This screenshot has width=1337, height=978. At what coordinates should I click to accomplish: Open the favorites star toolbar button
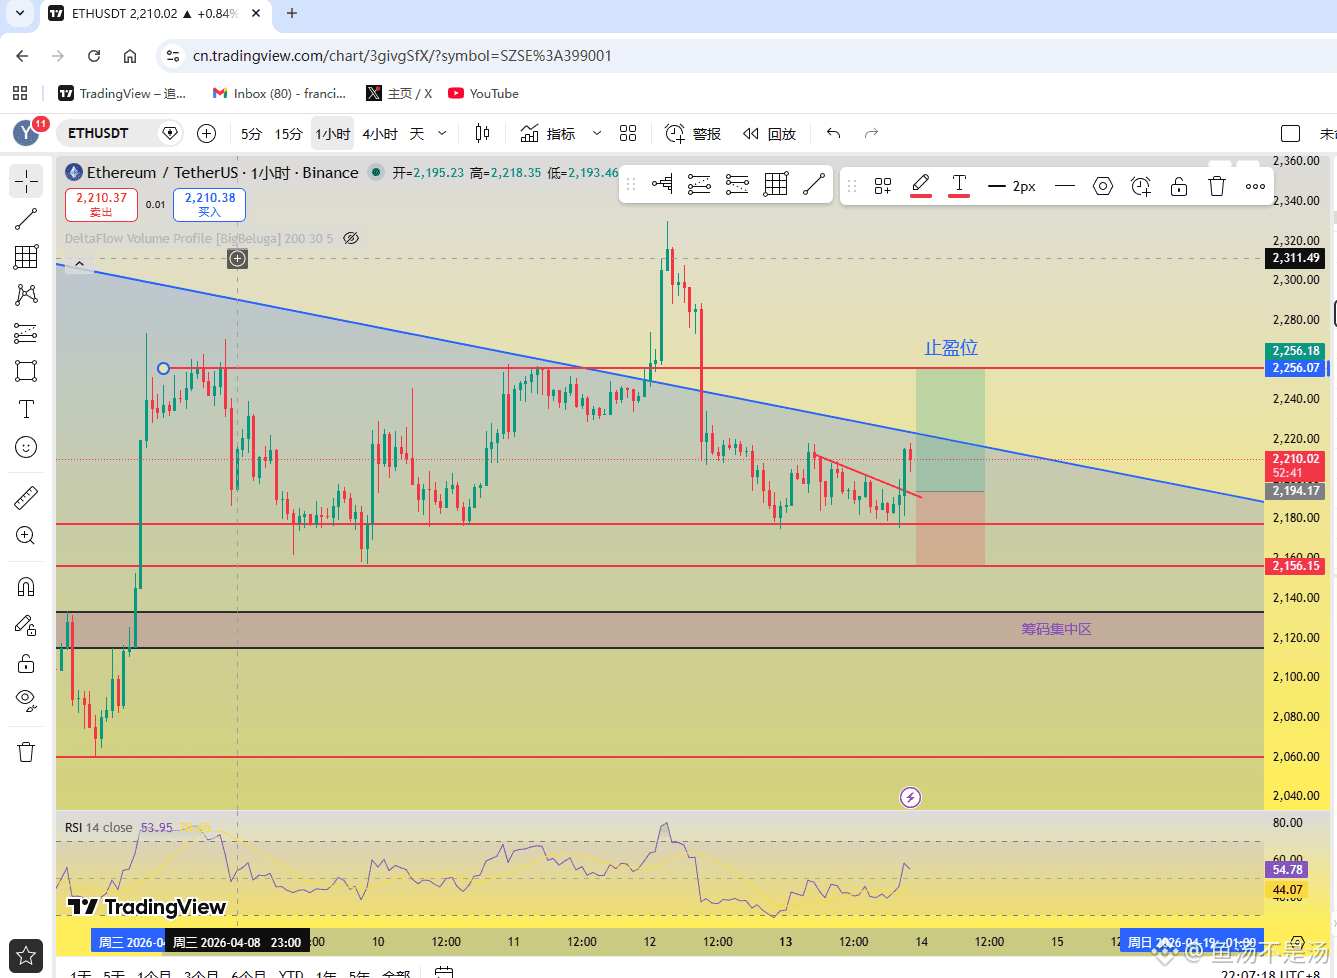coord(26,957)
